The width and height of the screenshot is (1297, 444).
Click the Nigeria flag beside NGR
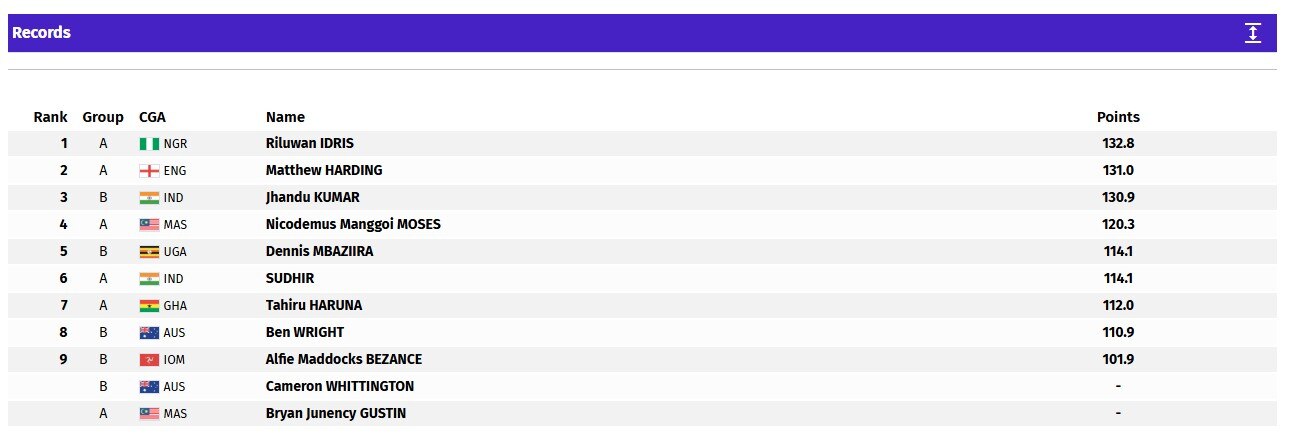[x=149, y=144]
